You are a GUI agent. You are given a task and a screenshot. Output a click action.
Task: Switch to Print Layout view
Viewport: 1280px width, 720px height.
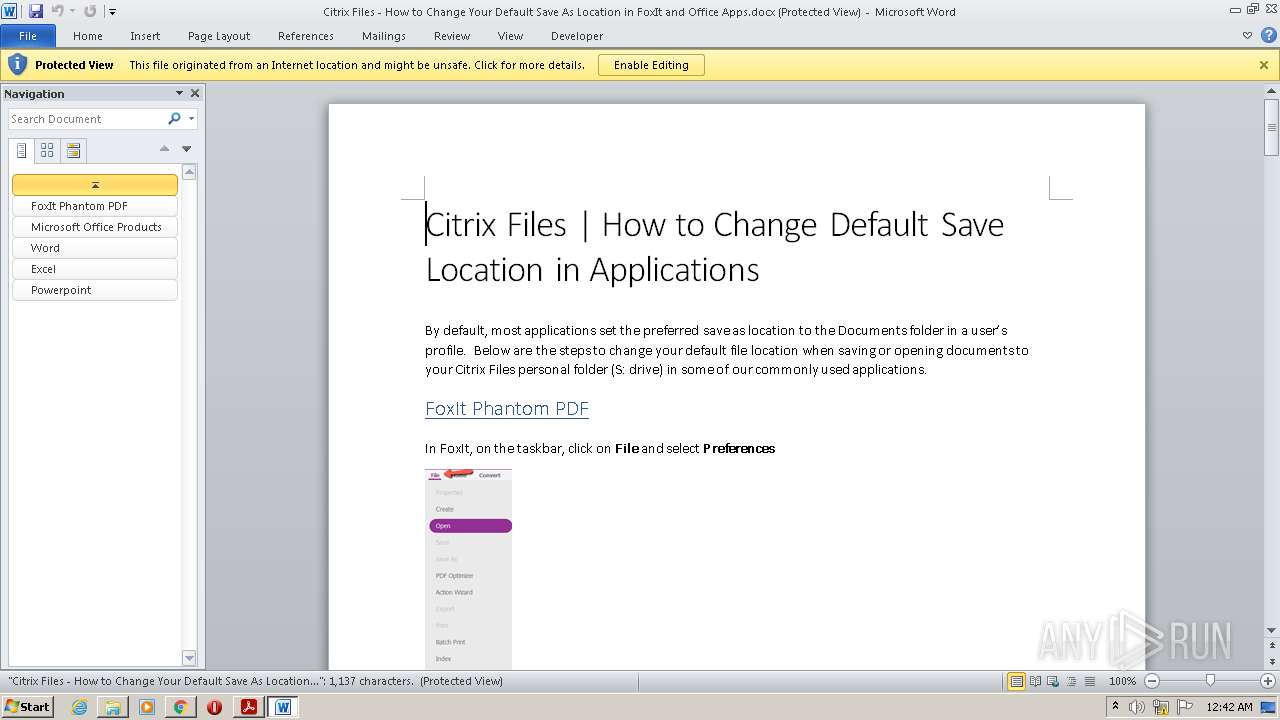tap(1016, 681)
